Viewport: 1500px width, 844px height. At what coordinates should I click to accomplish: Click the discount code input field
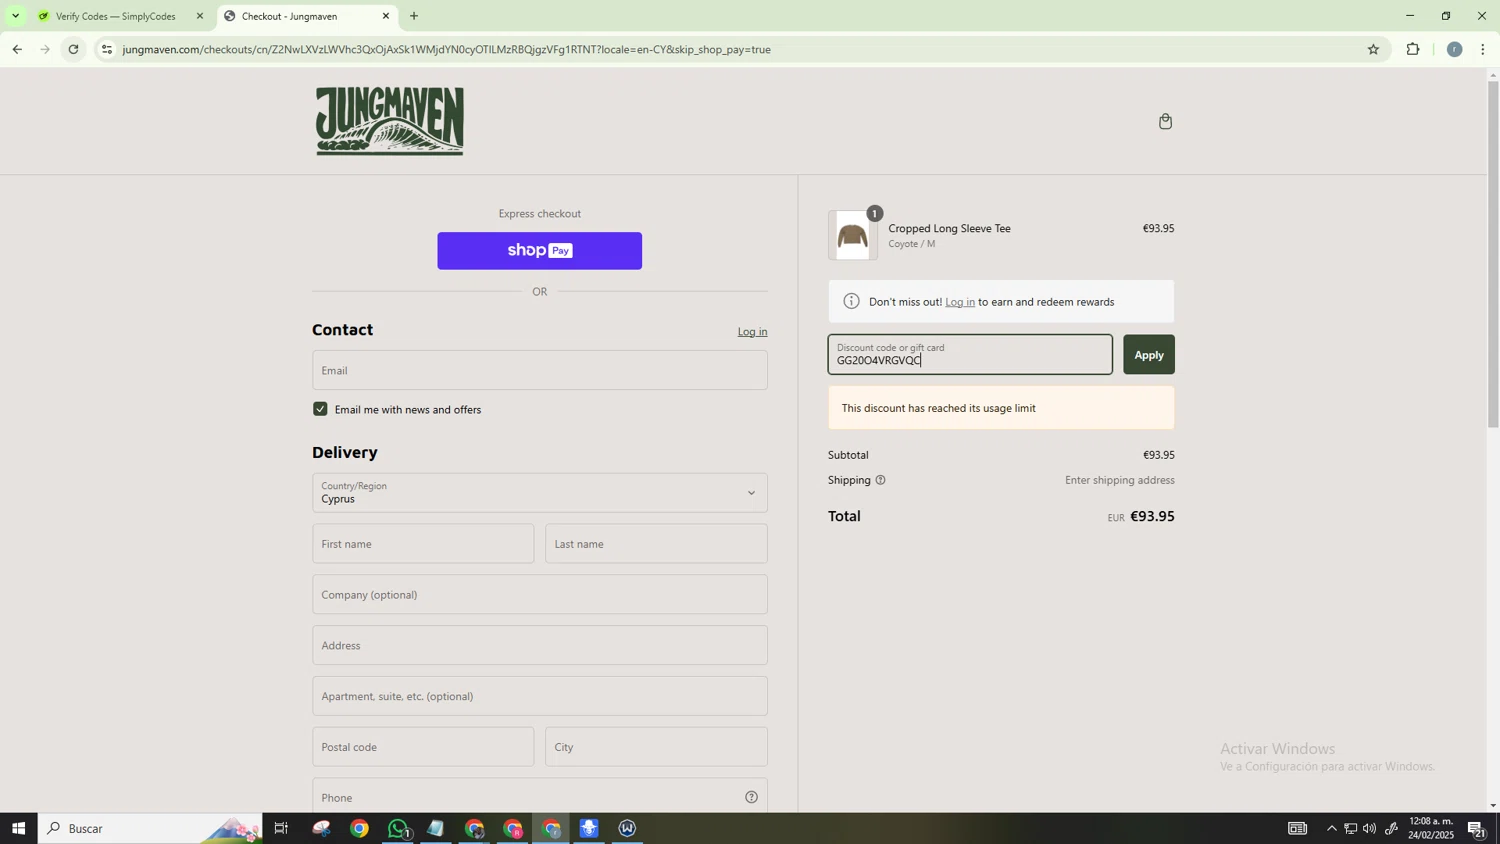tap(970, 355)
